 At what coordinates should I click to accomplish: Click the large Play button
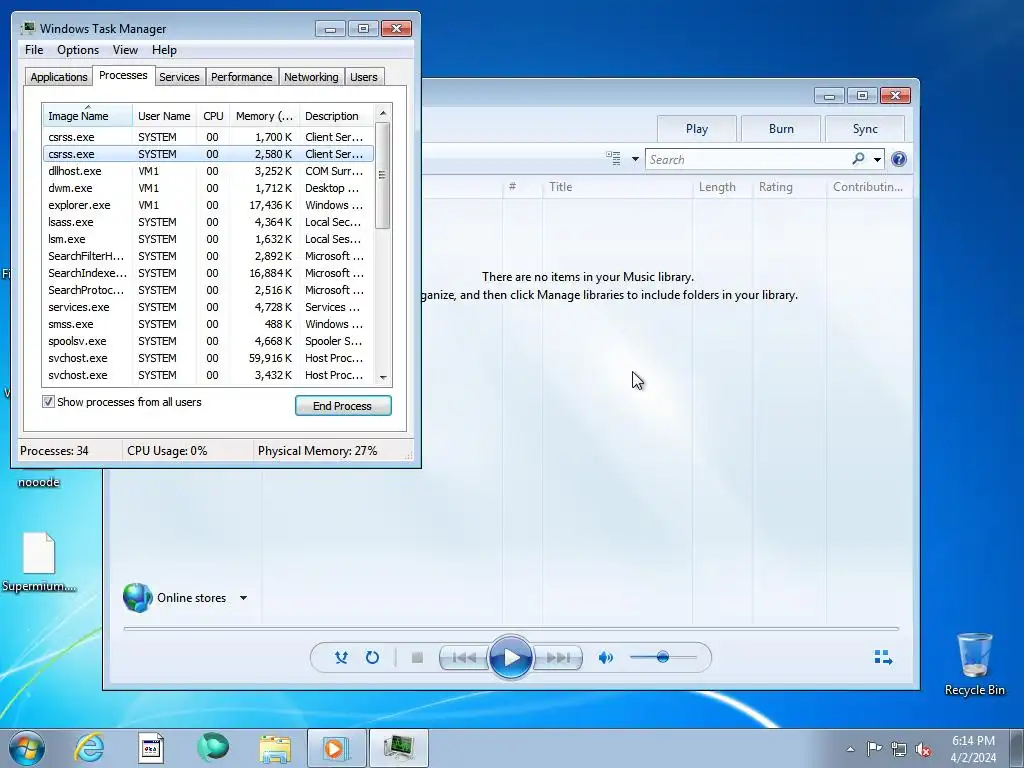tap(511, 658)
